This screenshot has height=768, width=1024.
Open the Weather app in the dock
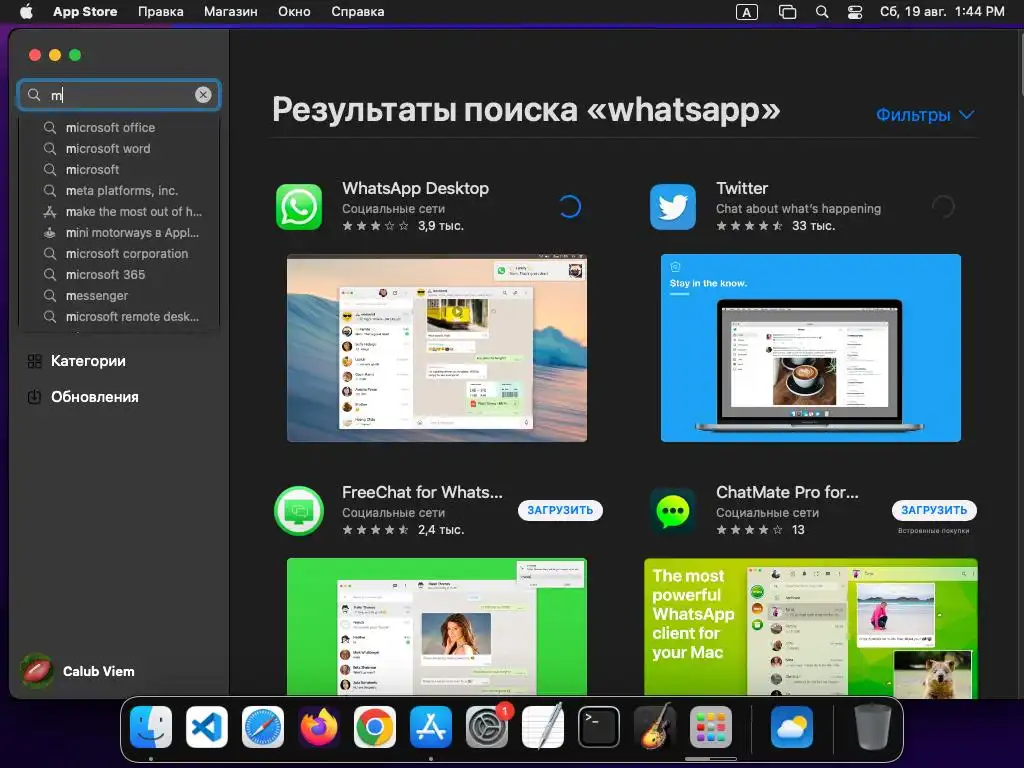(x=792, y=727)
